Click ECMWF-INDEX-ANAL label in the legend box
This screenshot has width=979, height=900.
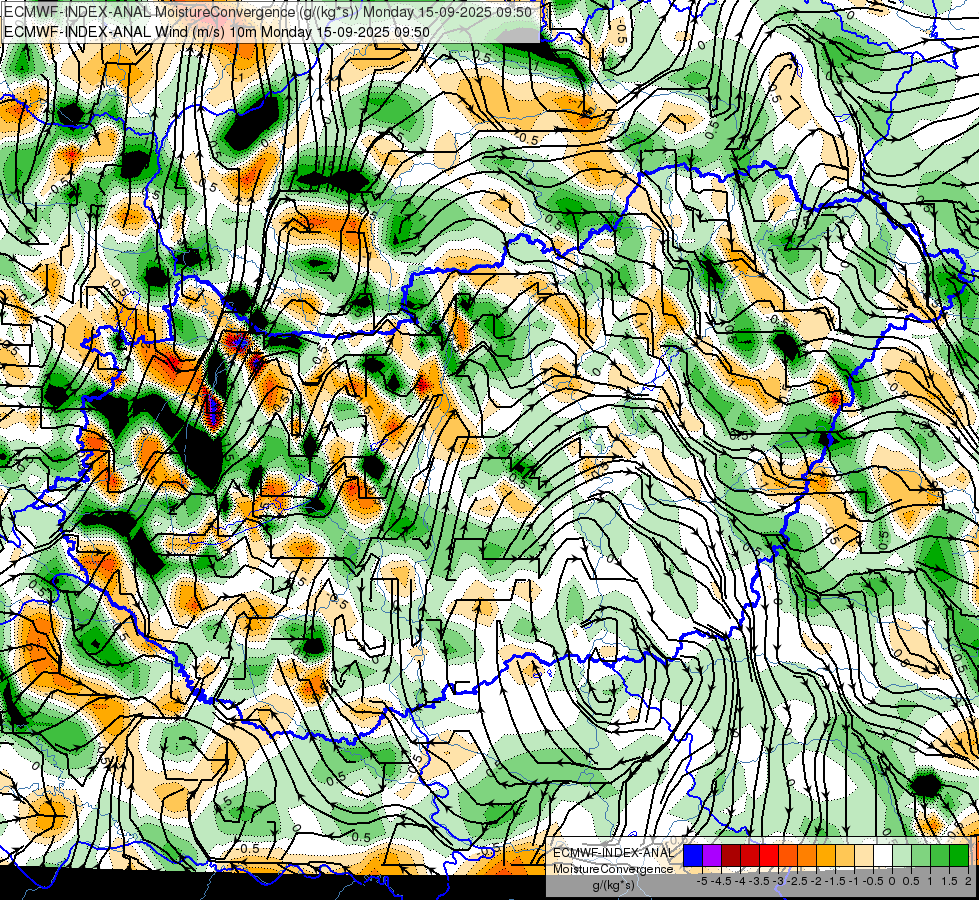614,853
